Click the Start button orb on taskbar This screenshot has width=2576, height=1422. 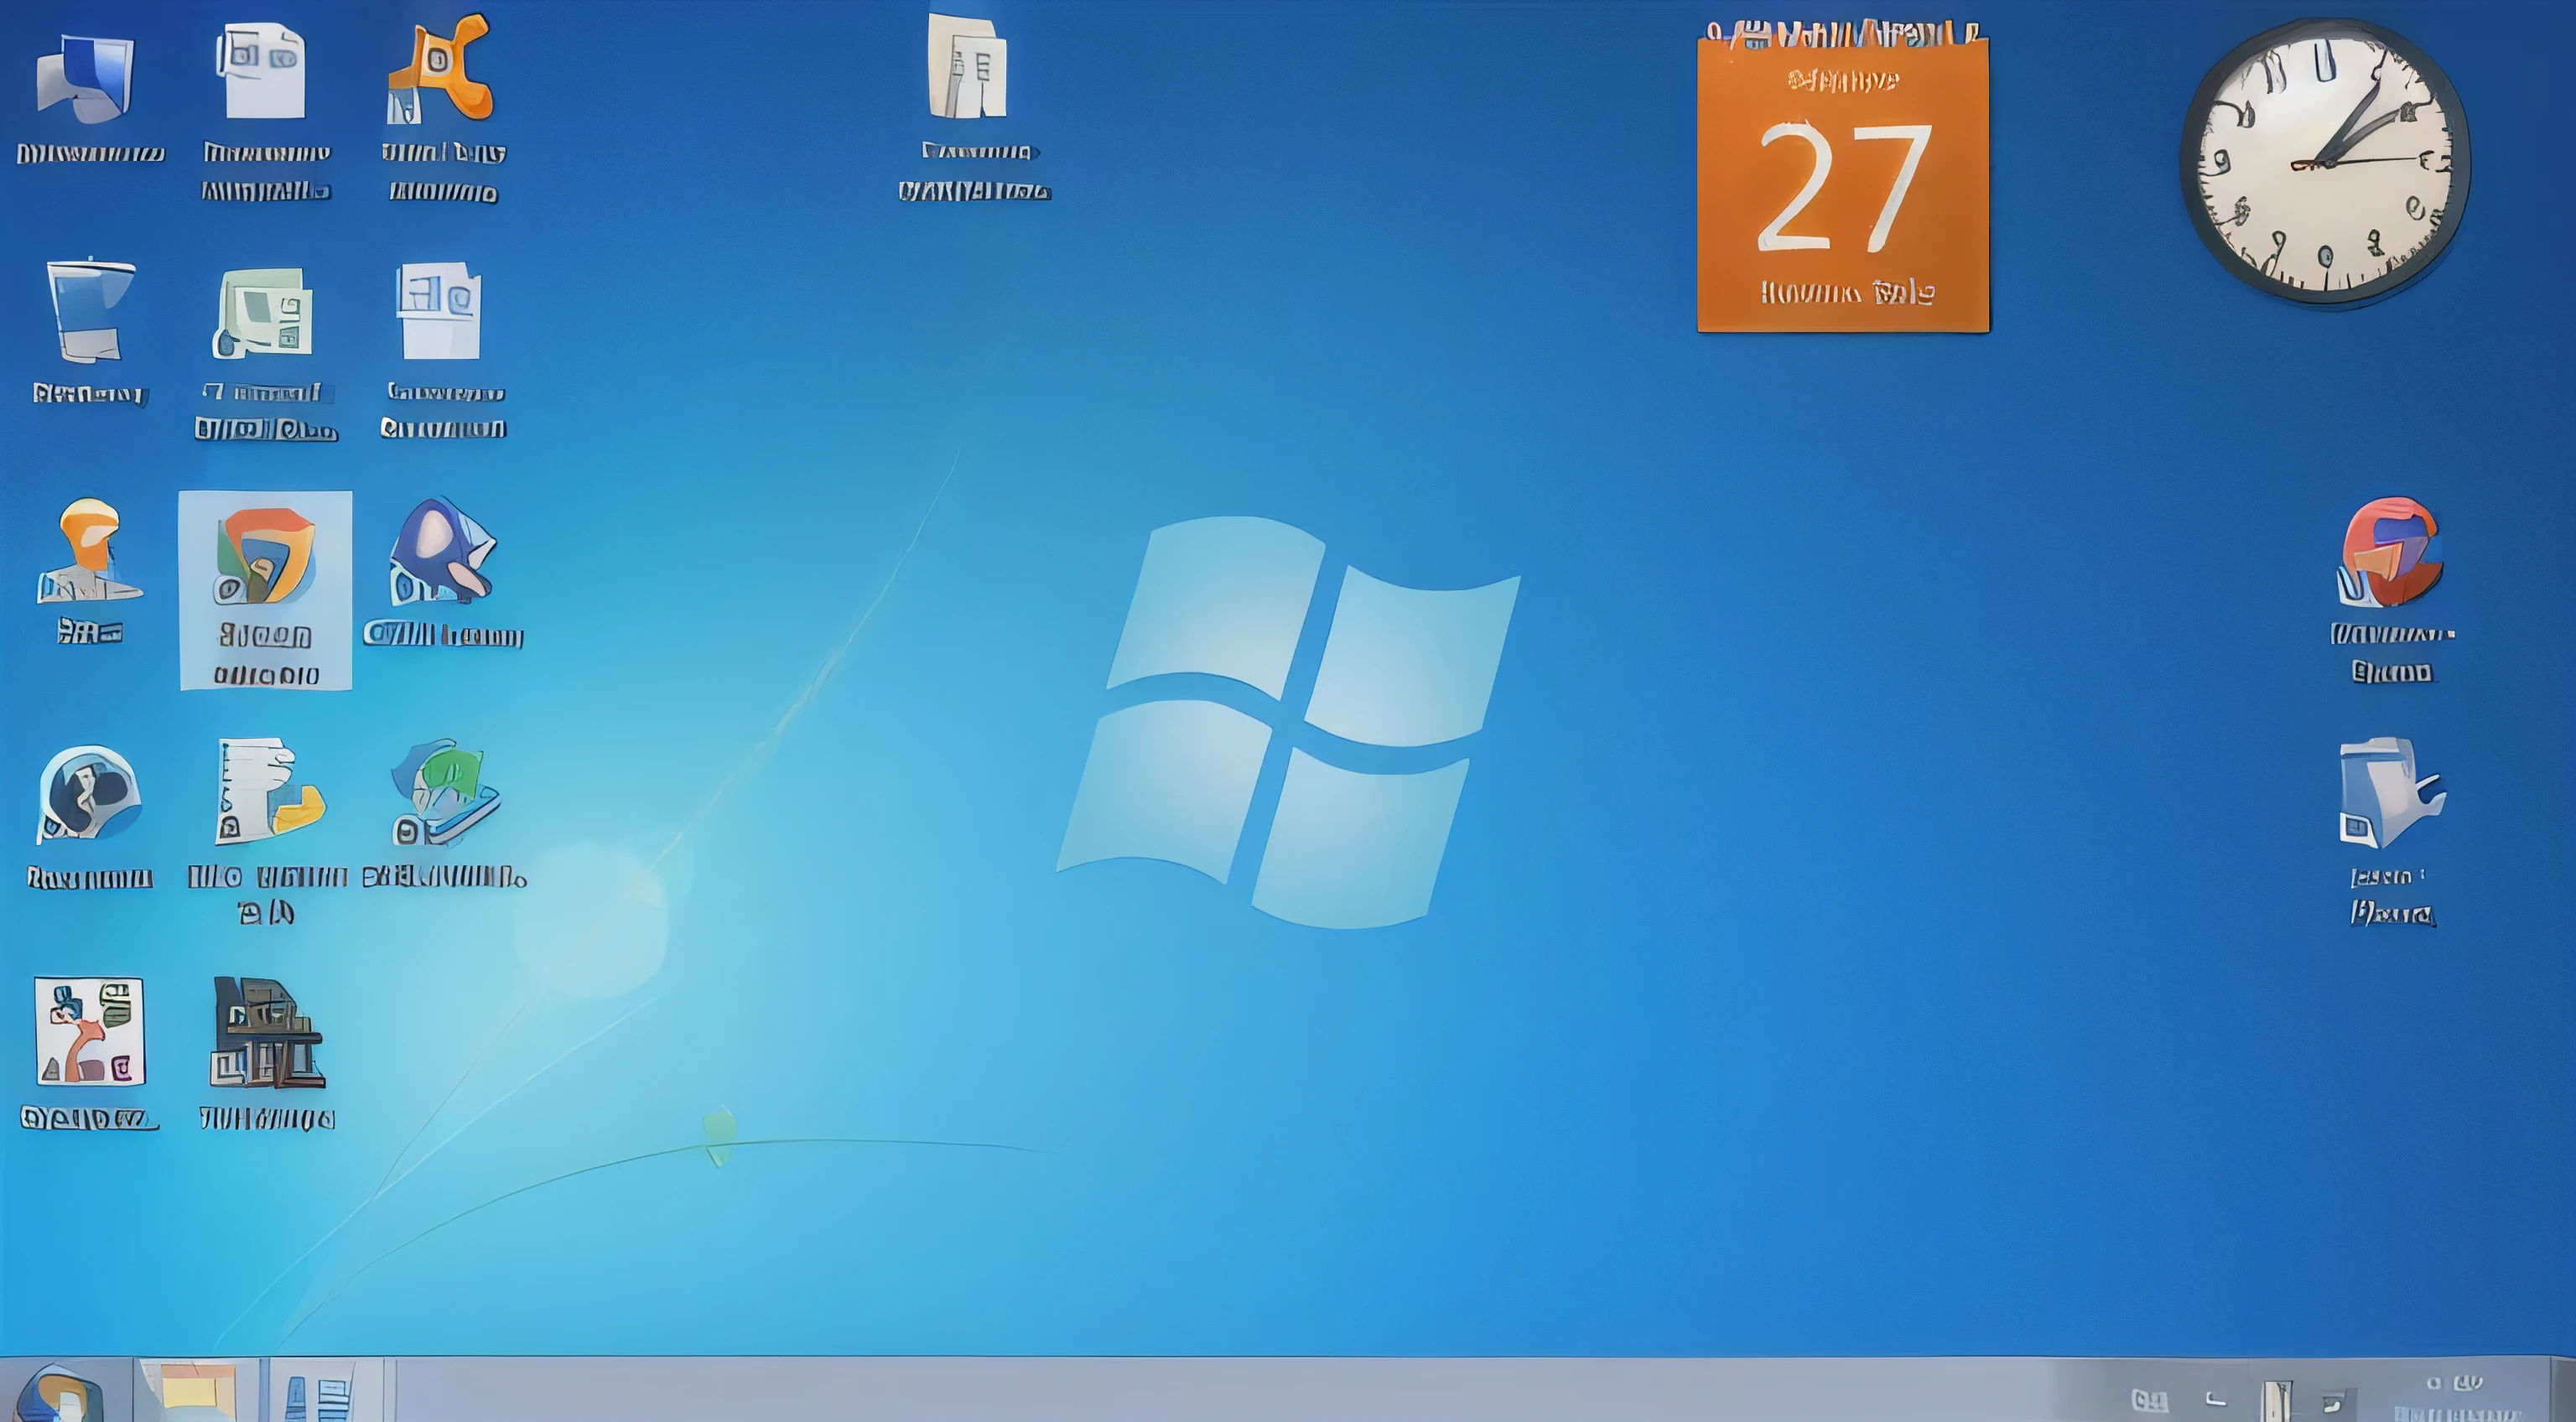60,1392
